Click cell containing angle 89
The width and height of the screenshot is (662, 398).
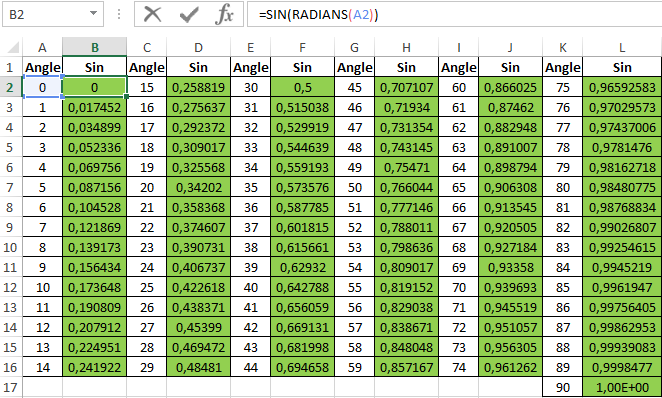tap(563, 367)
